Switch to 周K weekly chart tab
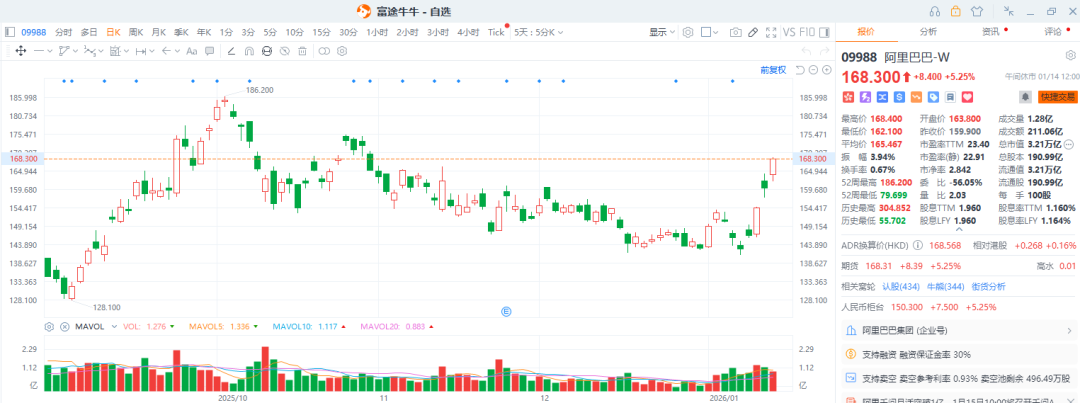The image size is (1080, 403). [136, 32]
